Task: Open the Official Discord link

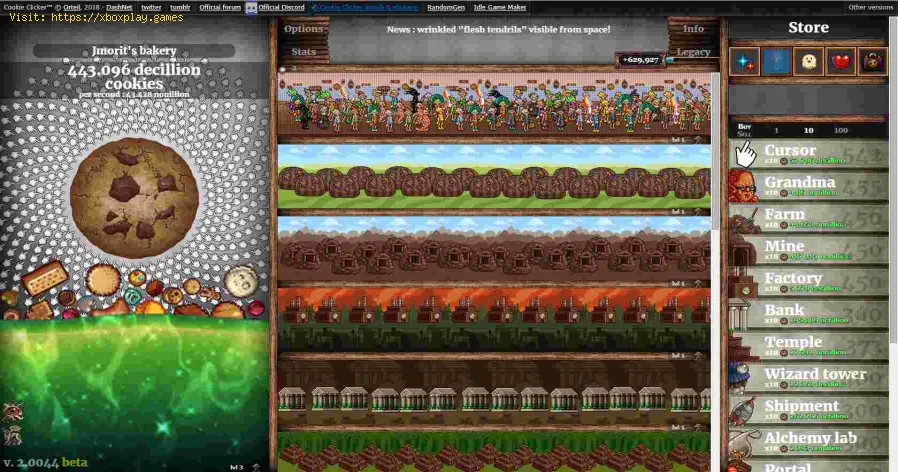Action: pos(279,7)
